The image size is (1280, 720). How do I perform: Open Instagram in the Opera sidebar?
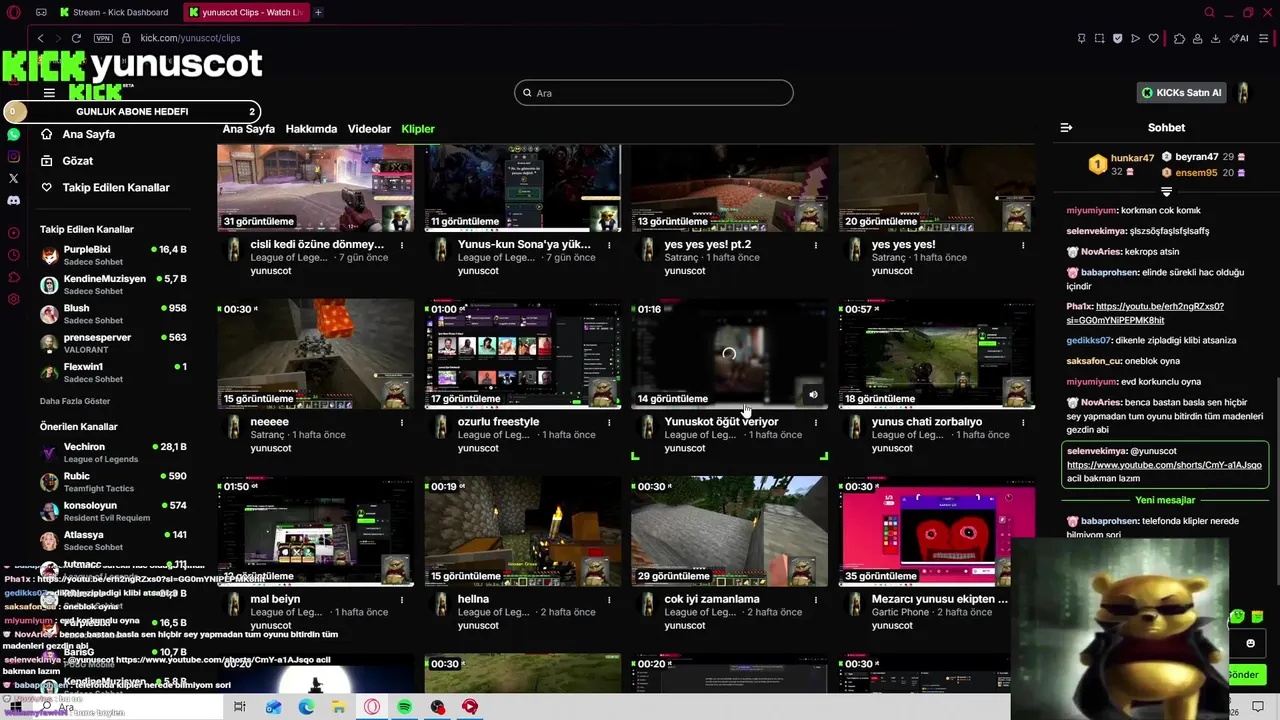(x=13, y=156)
